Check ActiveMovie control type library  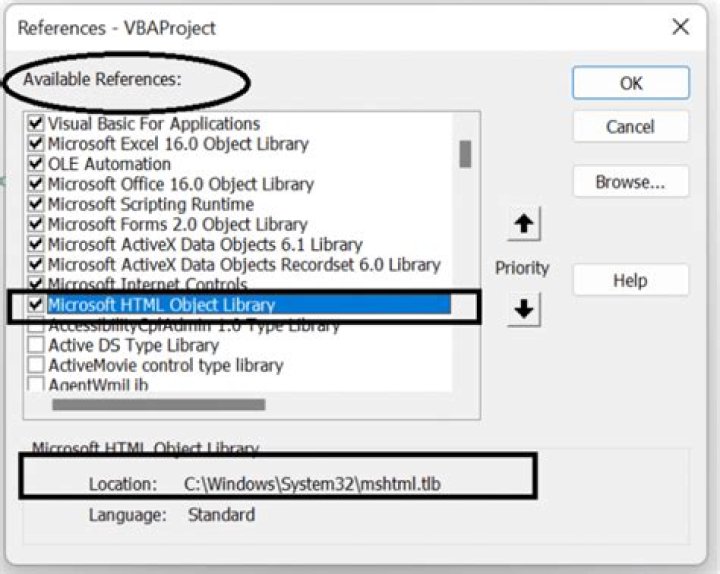(x=36, y=365)
